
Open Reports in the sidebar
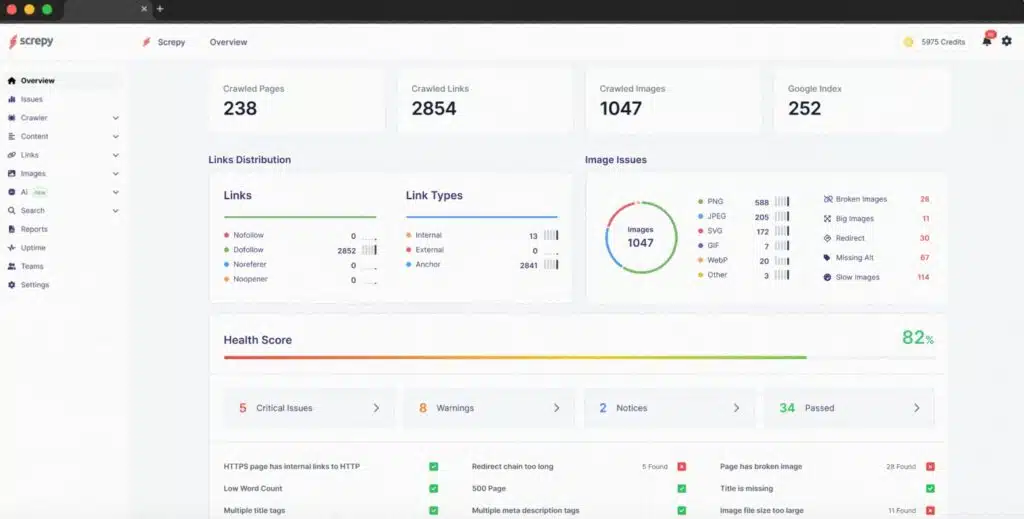[34, 229]
